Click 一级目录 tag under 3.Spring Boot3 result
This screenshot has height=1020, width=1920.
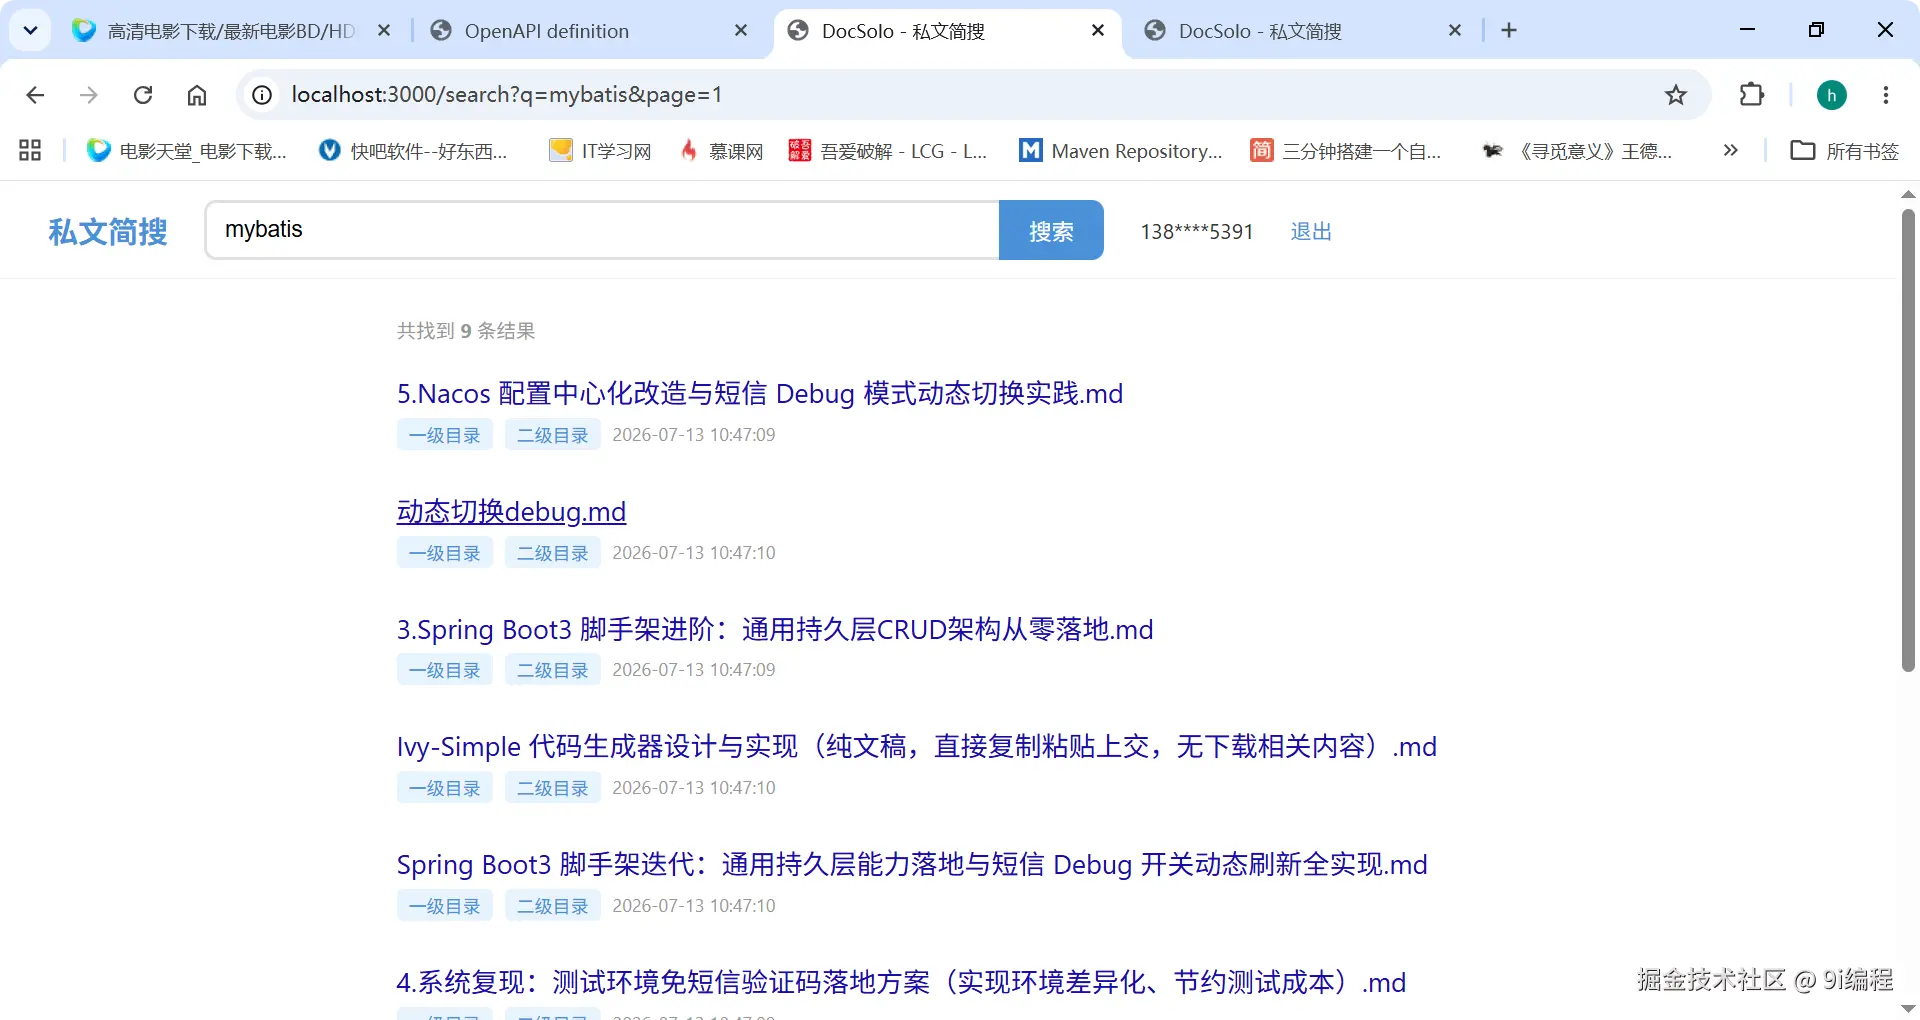click(x=445, y=670)
